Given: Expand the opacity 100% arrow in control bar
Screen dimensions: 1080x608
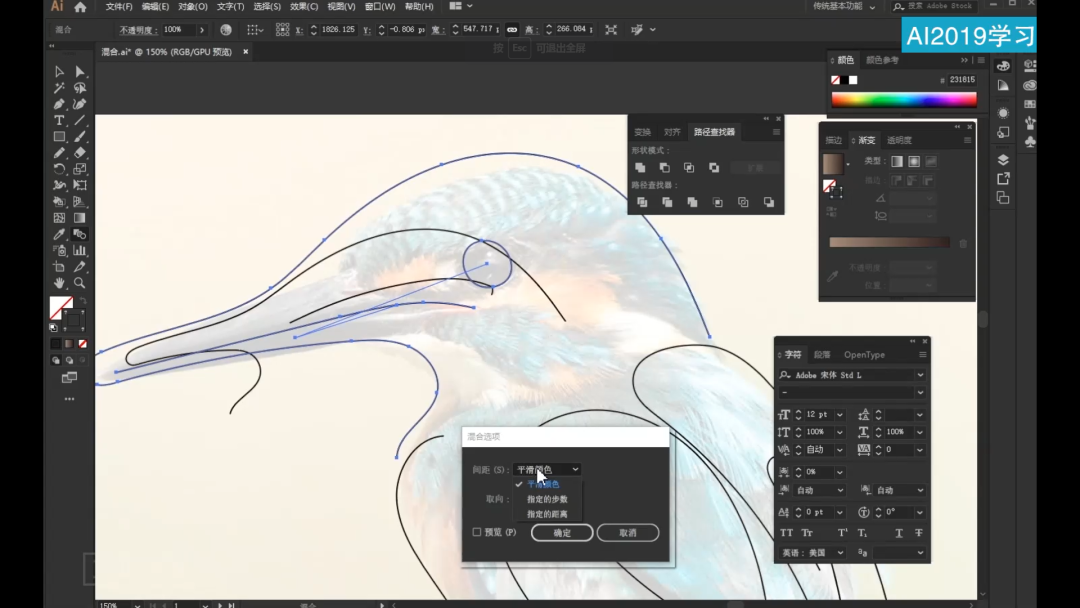Looking at the screenshot, I should point(202,30).
